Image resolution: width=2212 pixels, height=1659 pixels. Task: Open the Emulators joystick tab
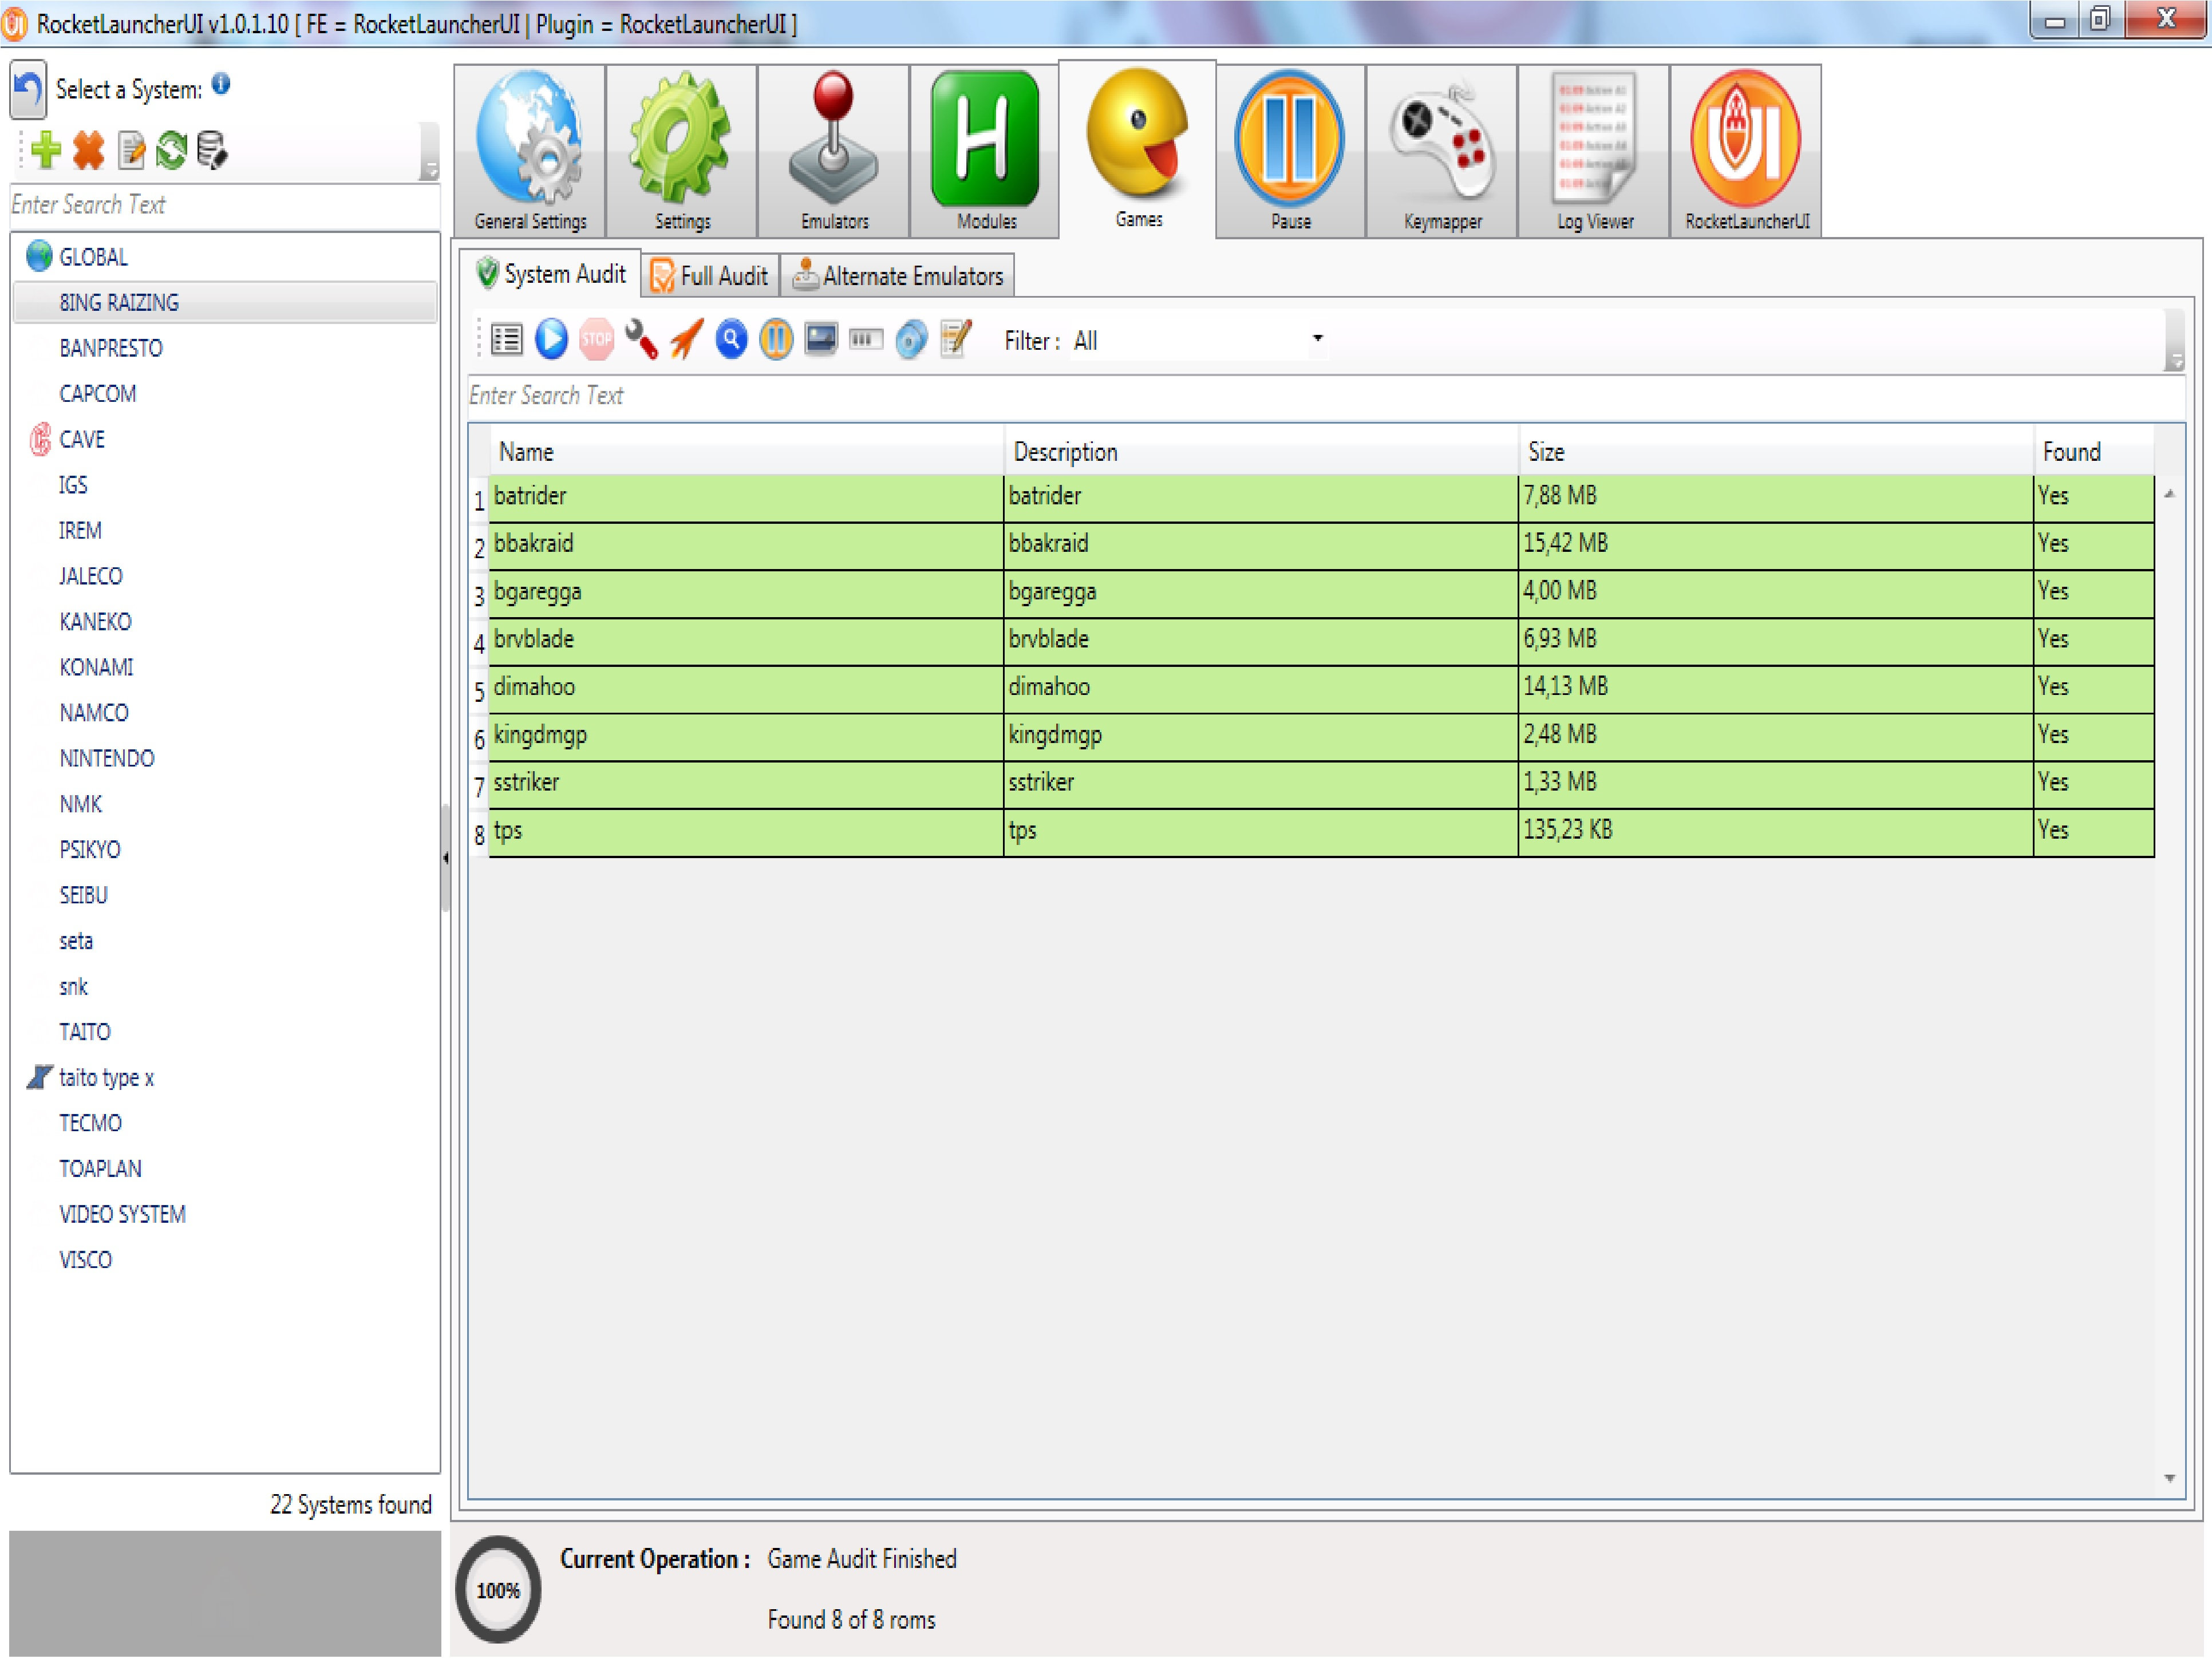[834, 152]
